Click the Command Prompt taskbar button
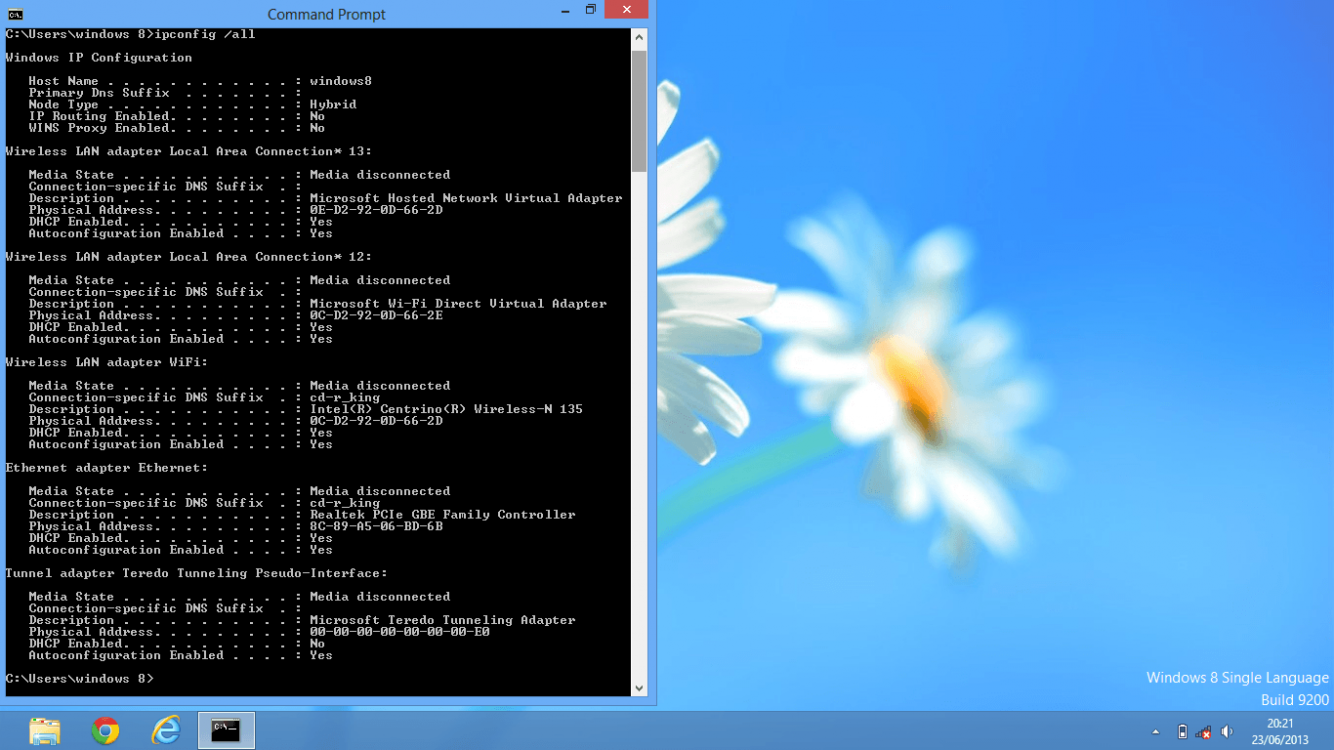 pos(226,731)
